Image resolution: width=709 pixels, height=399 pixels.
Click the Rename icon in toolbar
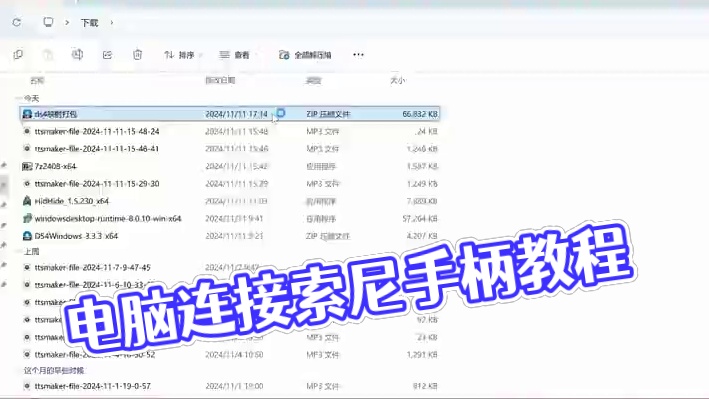(x=77, y=54)
